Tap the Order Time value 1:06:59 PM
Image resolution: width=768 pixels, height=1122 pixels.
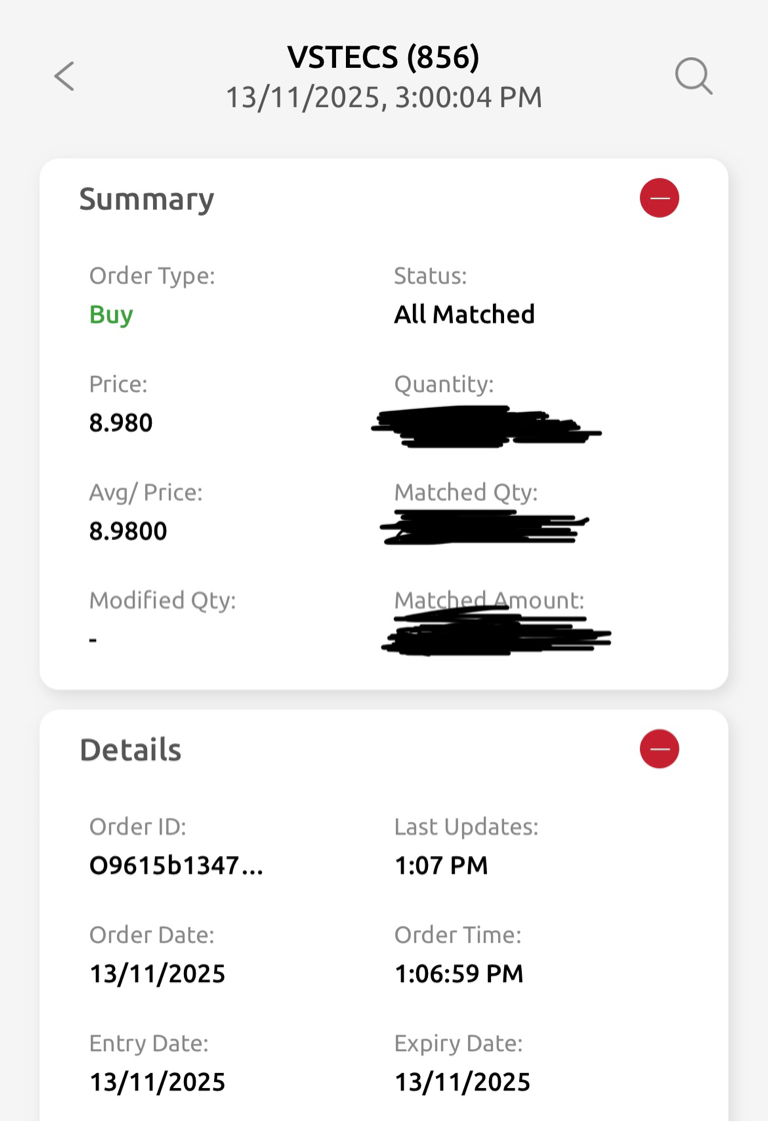click(458, 974)
